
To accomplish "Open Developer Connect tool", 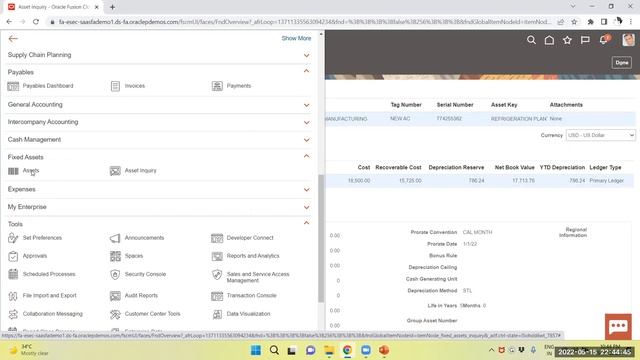I will point(250,238).
